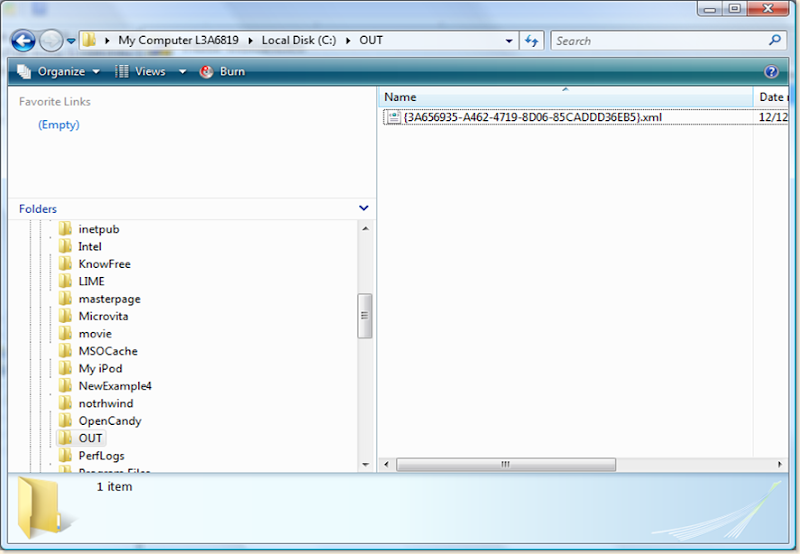Click the LIME folder icon

coord(65,281)
